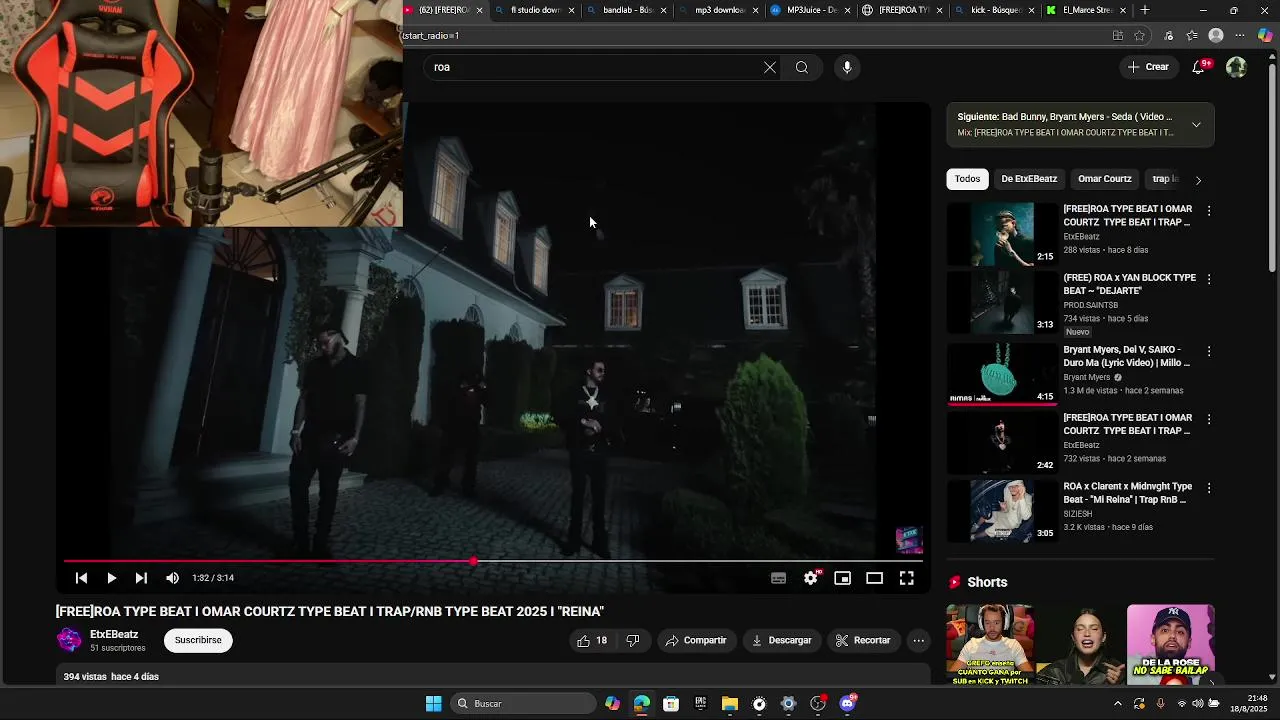Like the video with 18 likes
Image resolution: width=1280 pixels, height=720 pixels.
coord(592,640)
